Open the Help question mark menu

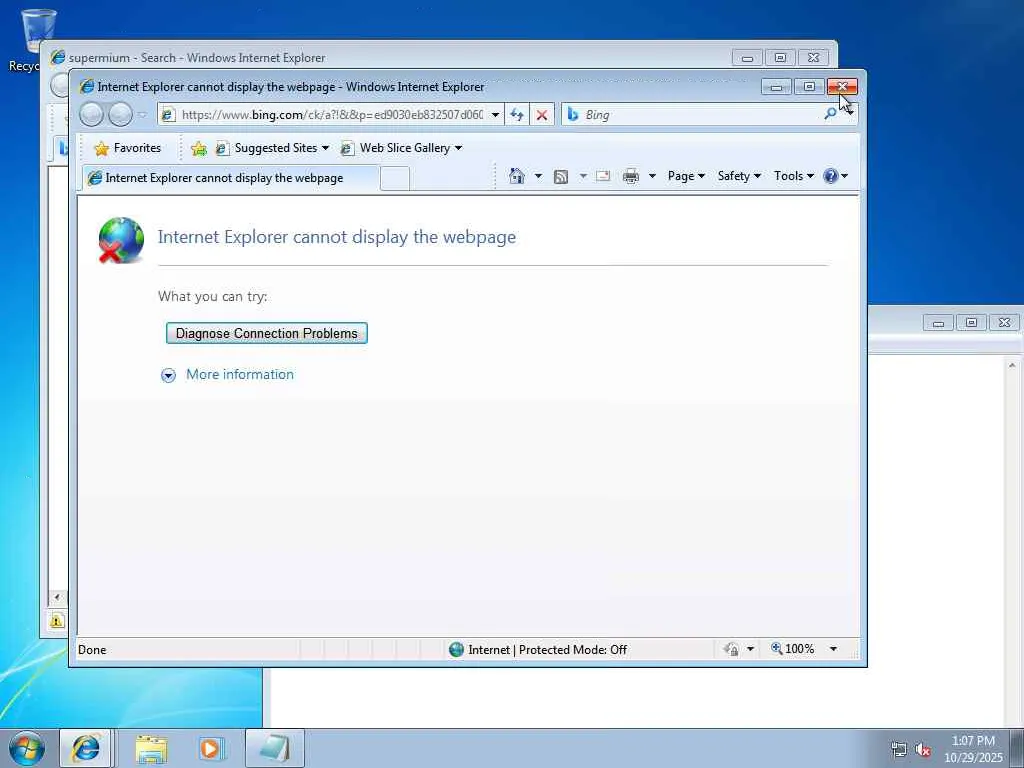[x=835, y=176]
